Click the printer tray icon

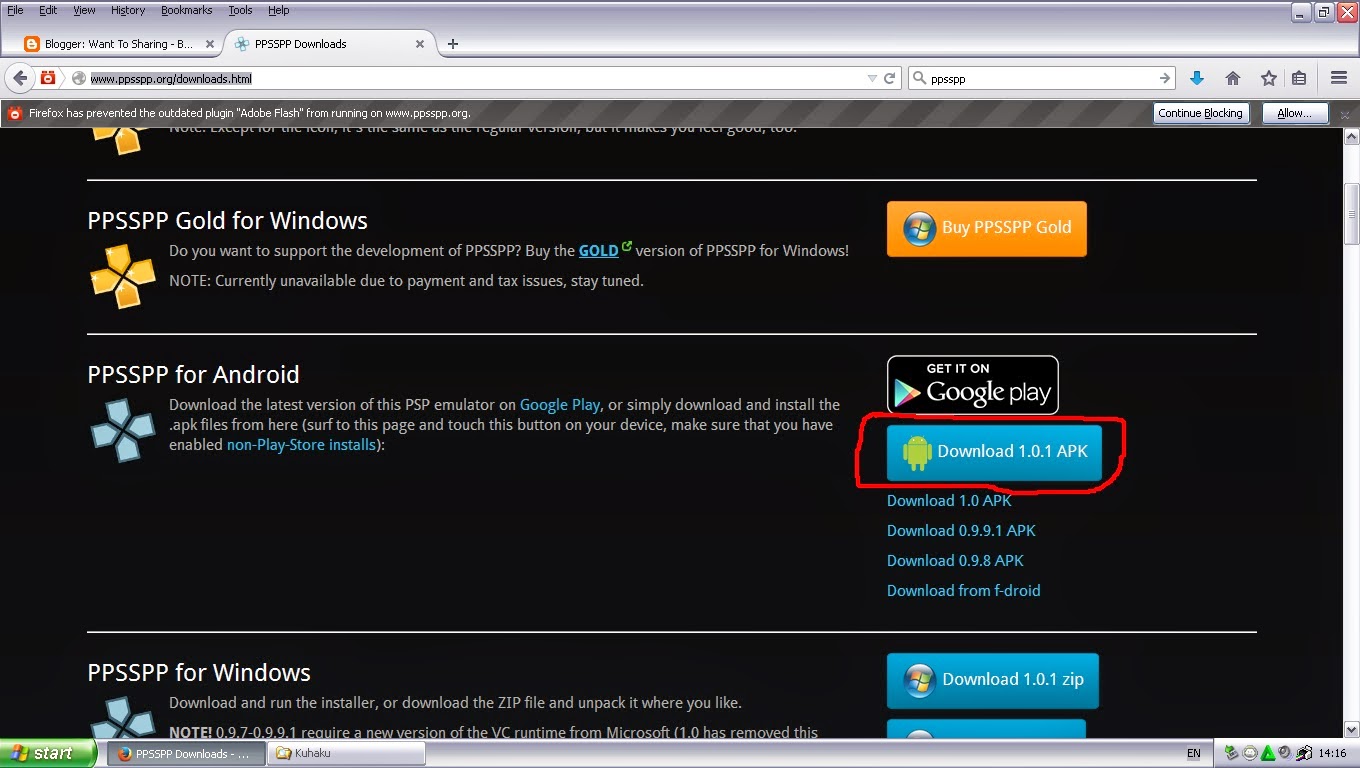1304,753
